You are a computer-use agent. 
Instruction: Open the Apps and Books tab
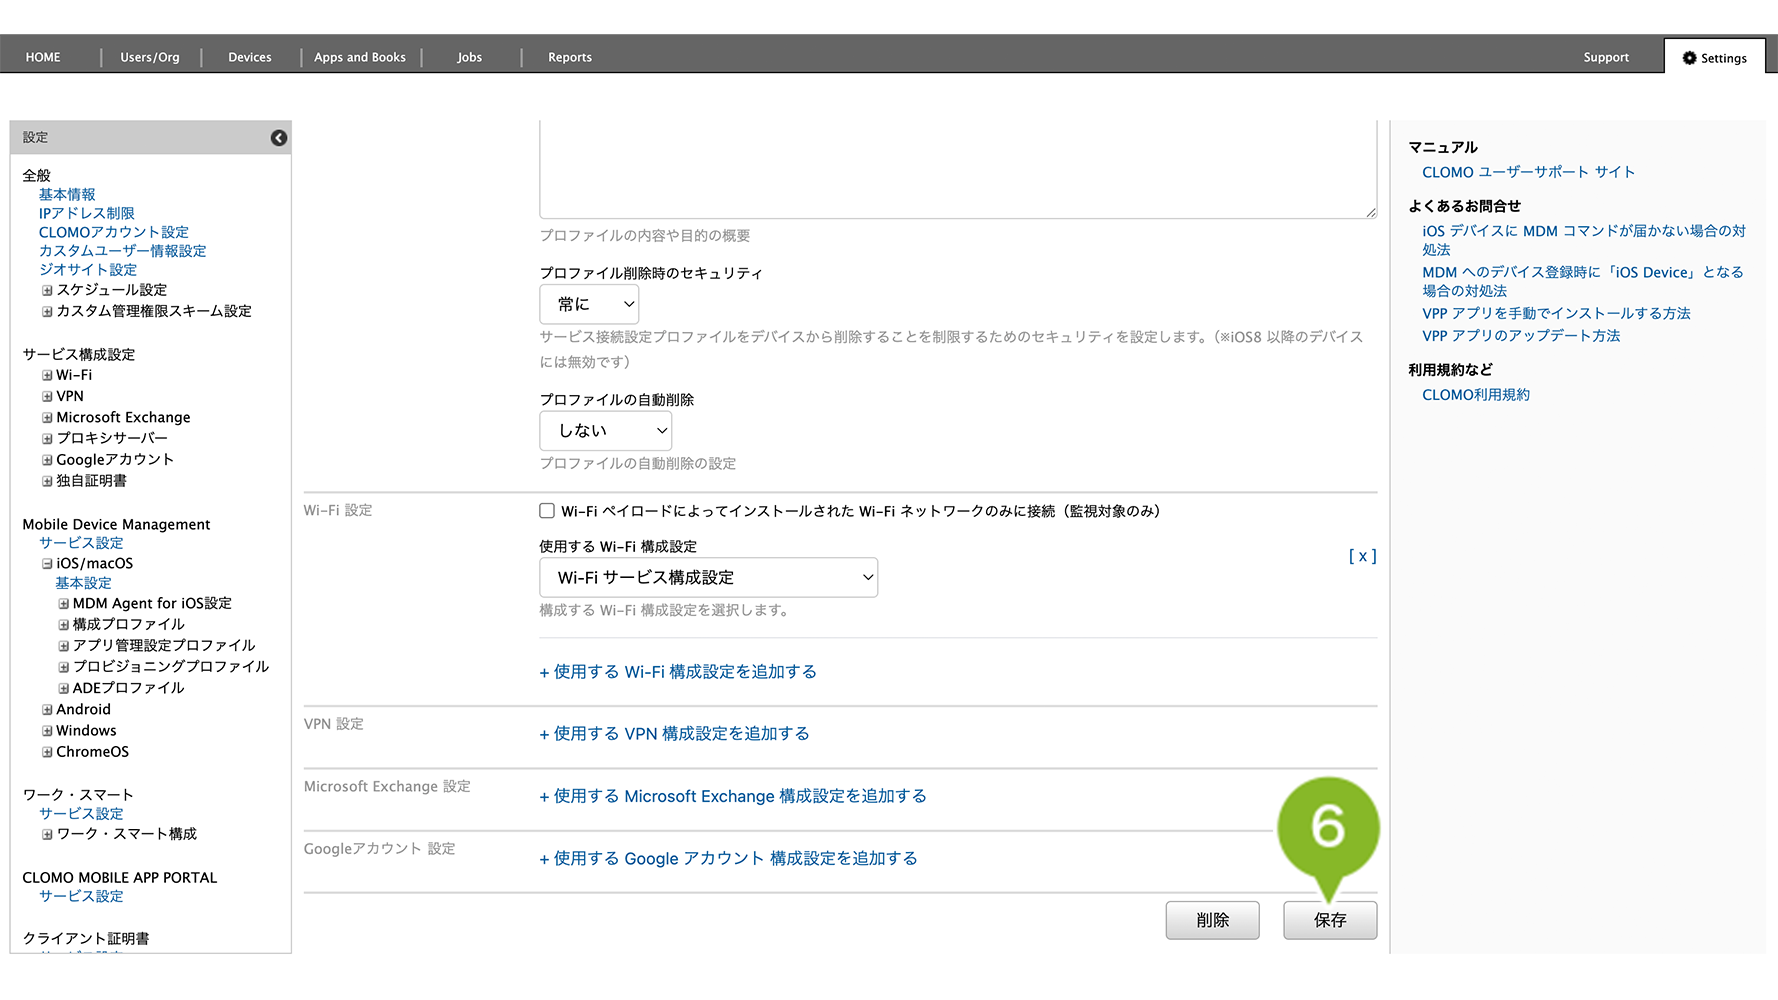click(360, 58)
